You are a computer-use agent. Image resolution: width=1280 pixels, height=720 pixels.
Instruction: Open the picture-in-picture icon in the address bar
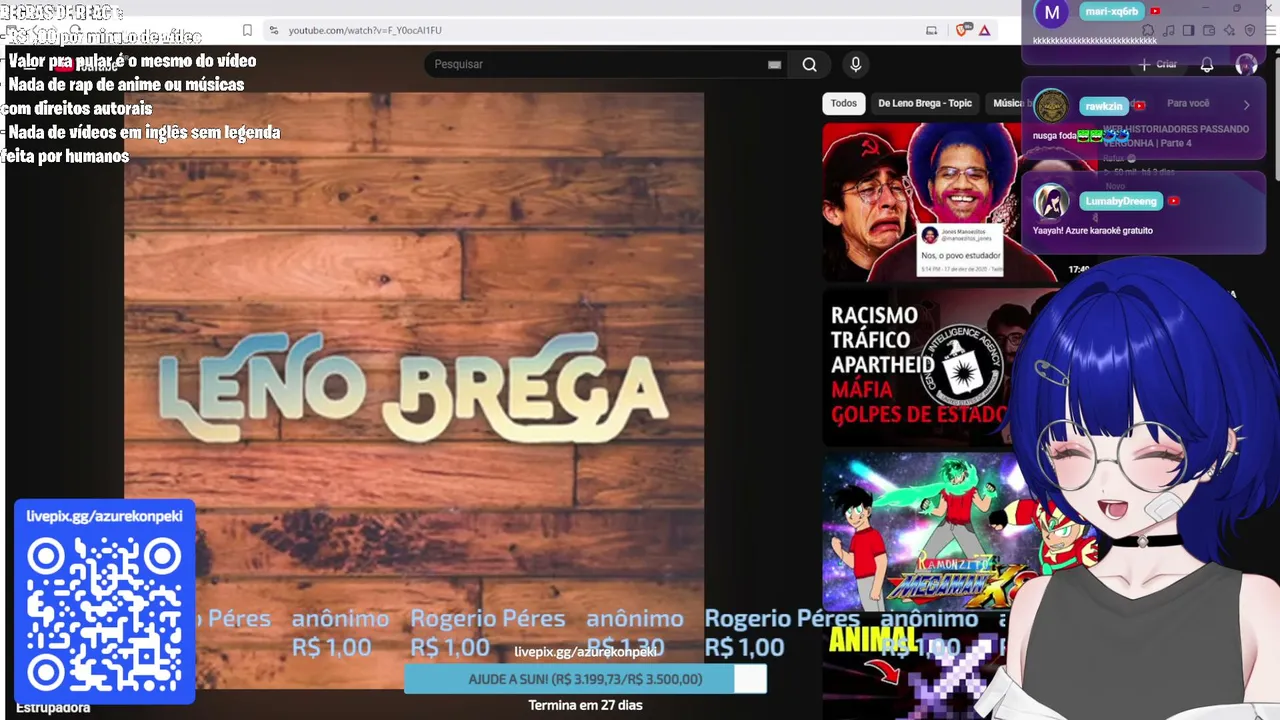[x=932, y=30]
